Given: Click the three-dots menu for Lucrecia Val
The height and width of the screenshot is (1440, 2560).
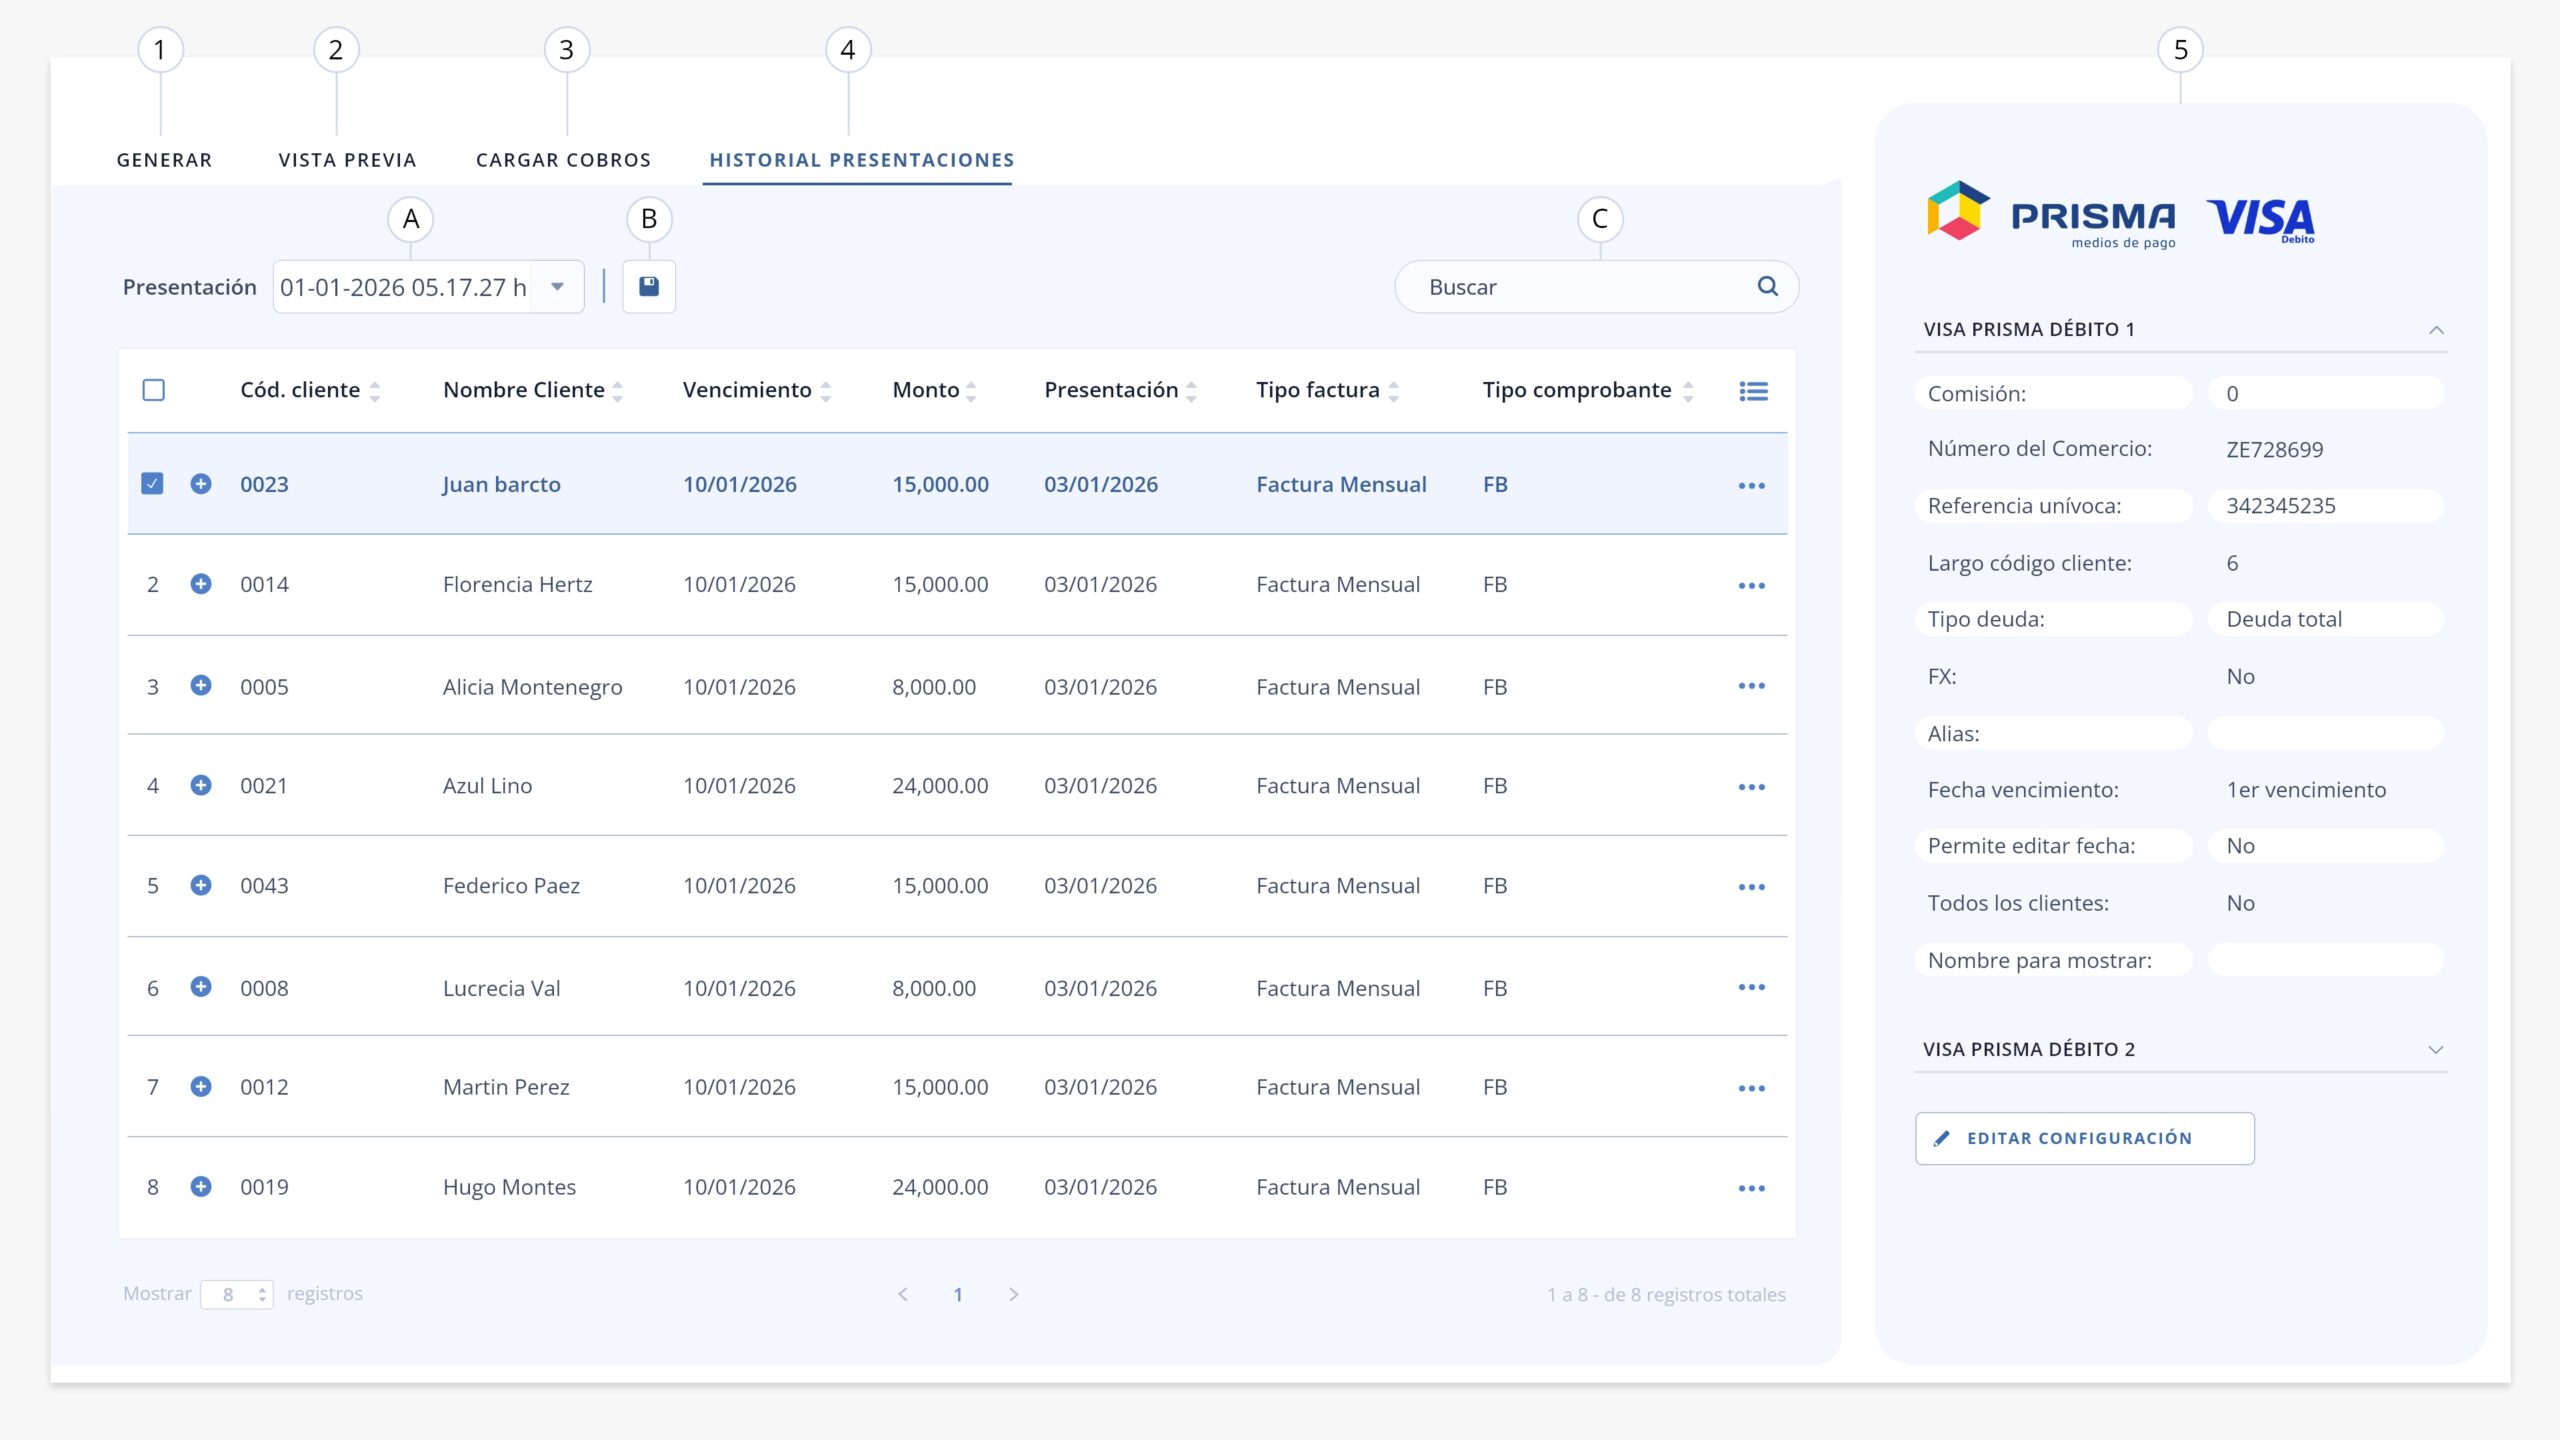Looking at the screenshot, I should (1751, 988).
